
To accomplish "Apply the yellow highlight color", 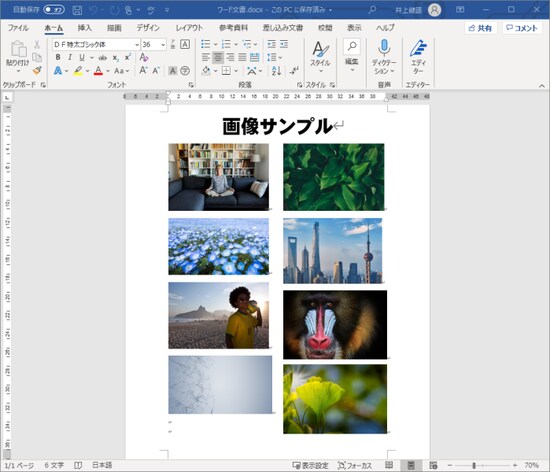I will [x=78, y=71].
